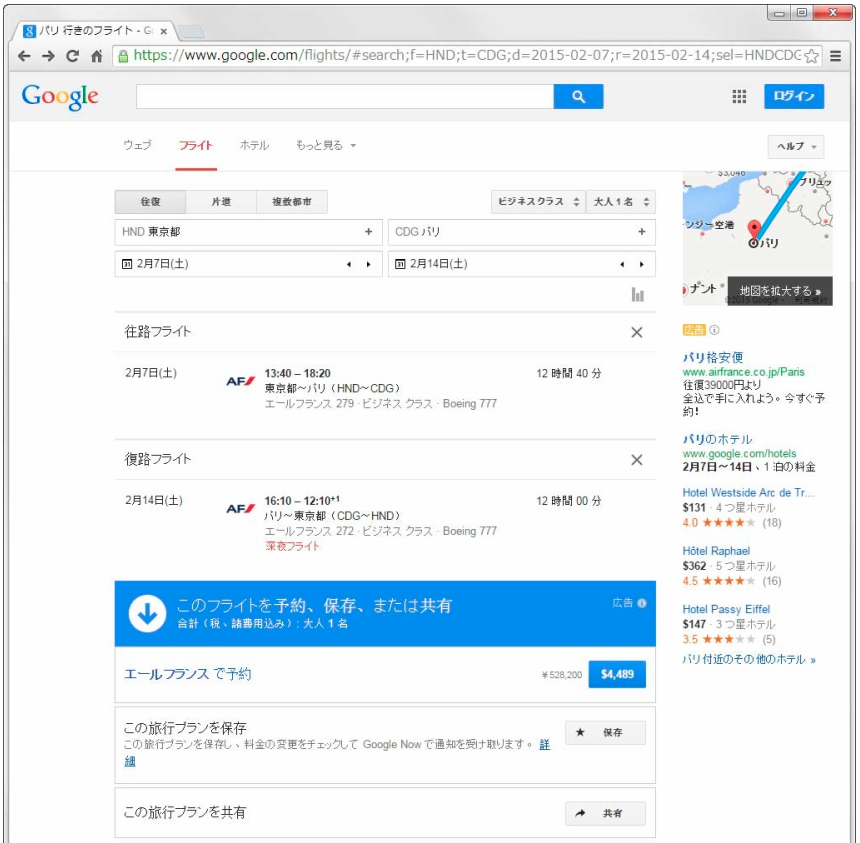Go to previous day for 2月7日 date
This screenshot has width=860, height=843.
(x=349, y=264)
